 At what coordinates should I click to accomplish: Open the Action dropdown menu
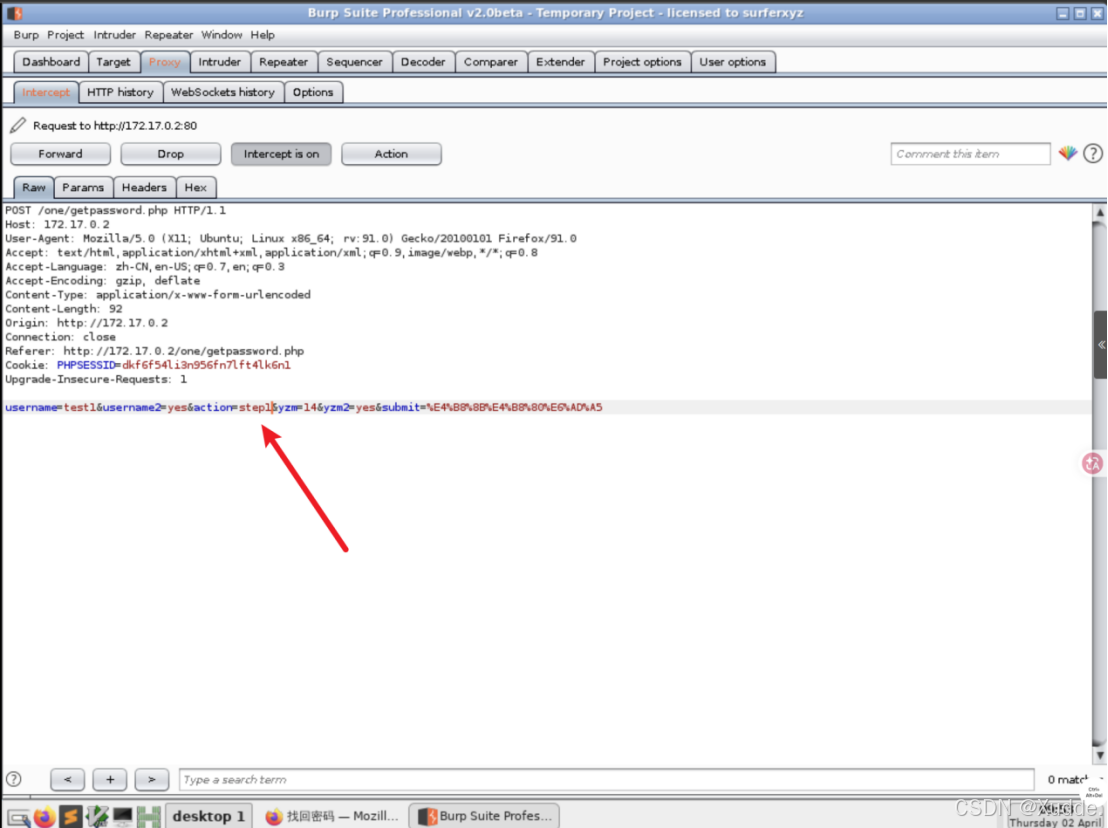(x=391, y=154)
